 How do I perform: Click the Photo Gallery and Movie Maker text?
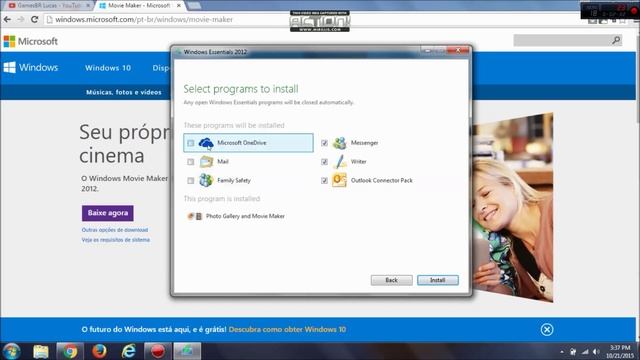click(245, 216)
